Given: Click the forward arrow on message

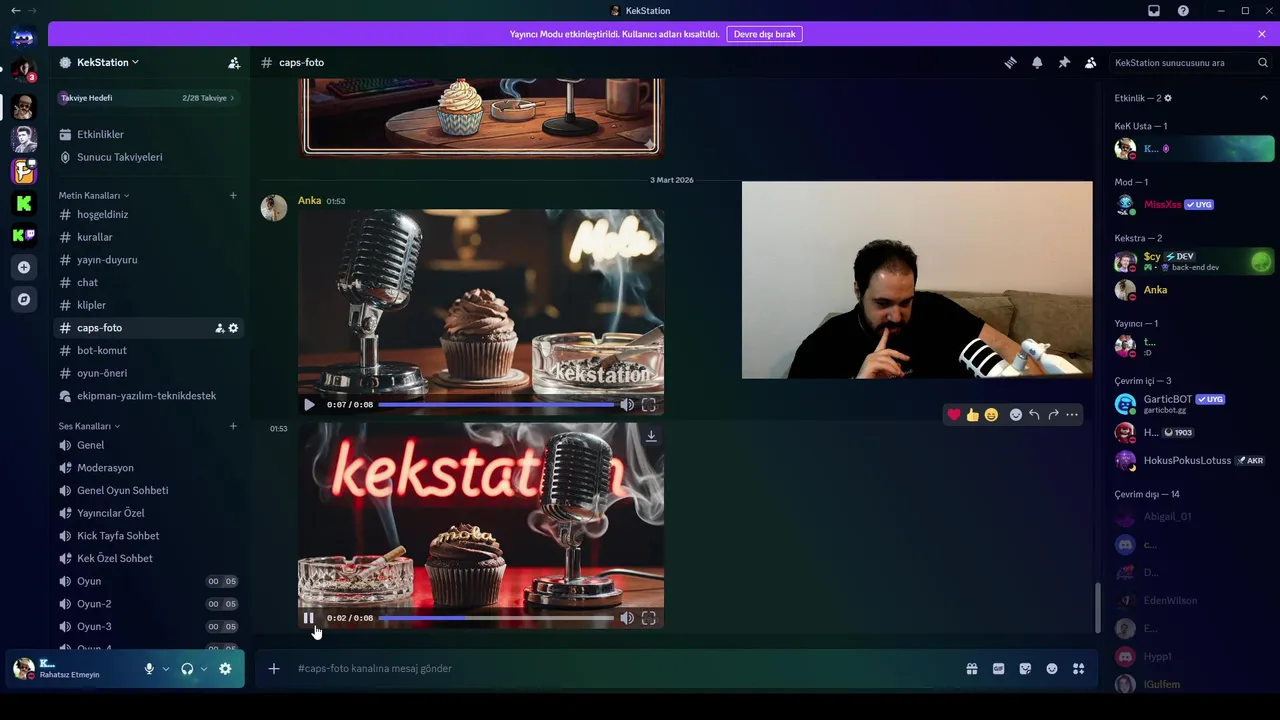Looking at the screenshot, I should [x=1053, y=414].
